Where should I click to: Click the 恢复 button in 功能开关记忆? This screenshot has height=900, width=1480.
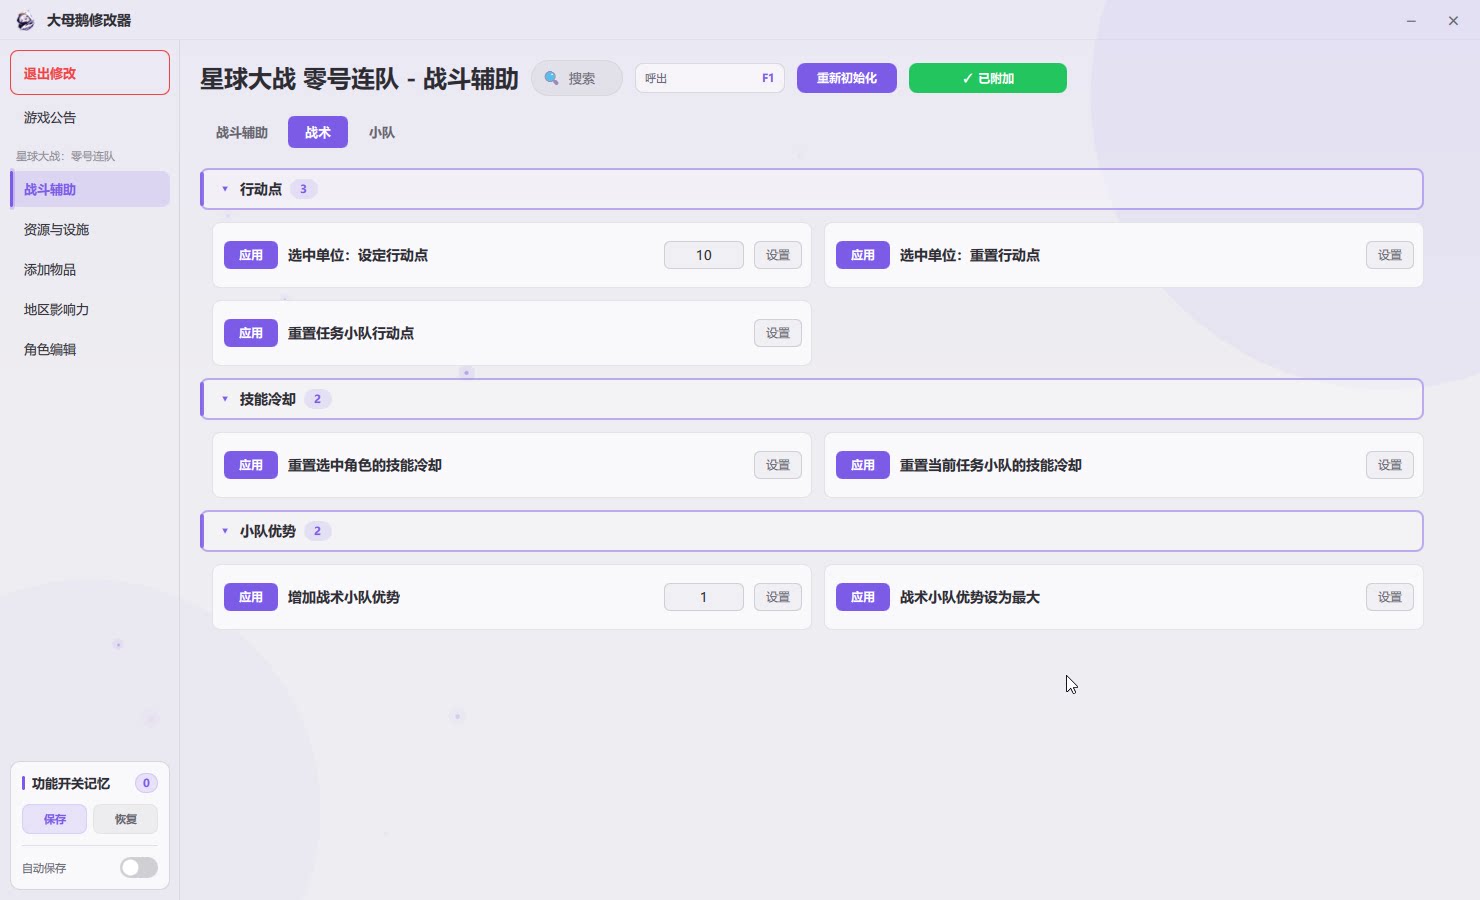(126, 819)
